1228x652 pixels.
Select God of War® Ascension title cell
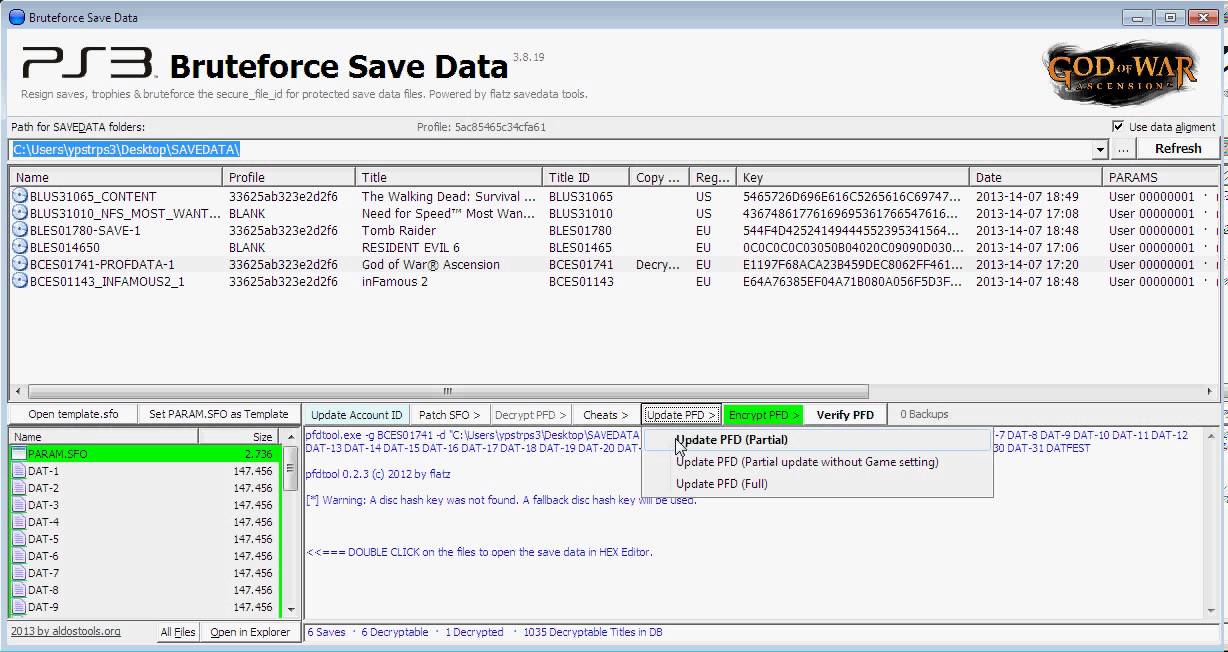click(431, 265)
